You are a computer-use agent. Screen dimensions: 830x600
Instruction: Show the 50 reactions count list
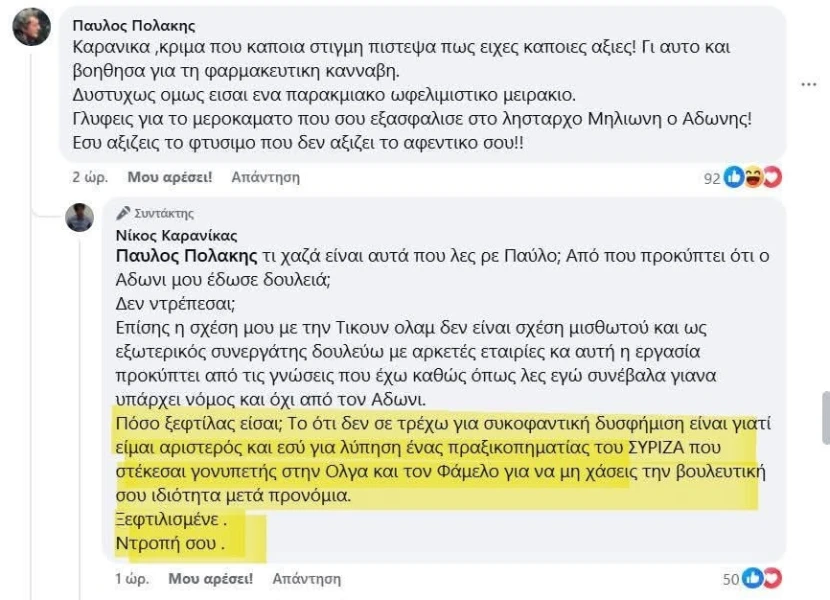click(x=729, y=579)
